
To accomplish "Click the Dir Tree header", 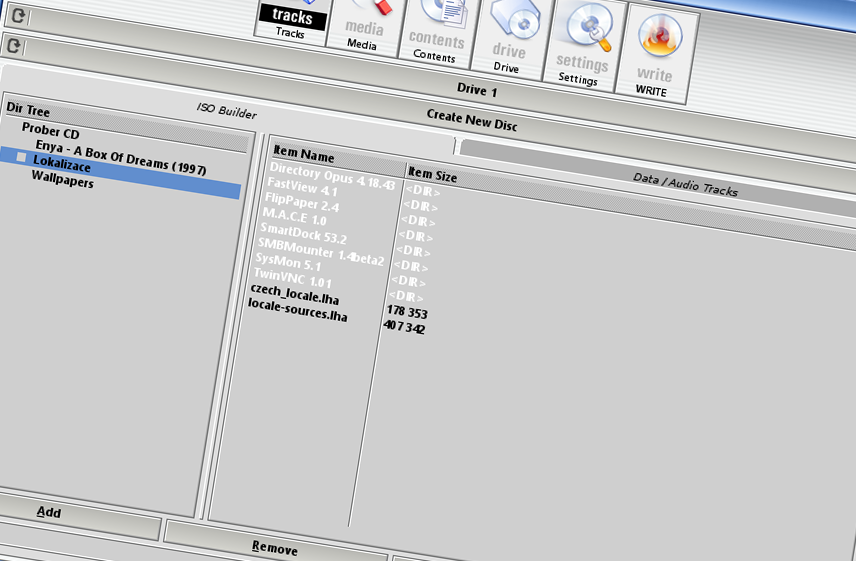I will tap(28, 109).
